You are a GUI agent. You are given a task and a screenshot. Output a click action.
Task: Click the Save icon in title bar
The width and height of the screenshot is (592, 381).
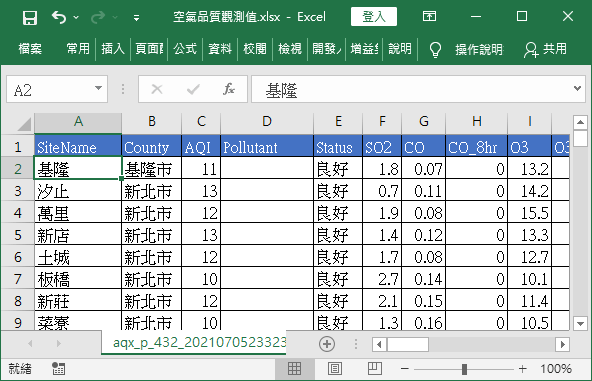tap(29, 17)
